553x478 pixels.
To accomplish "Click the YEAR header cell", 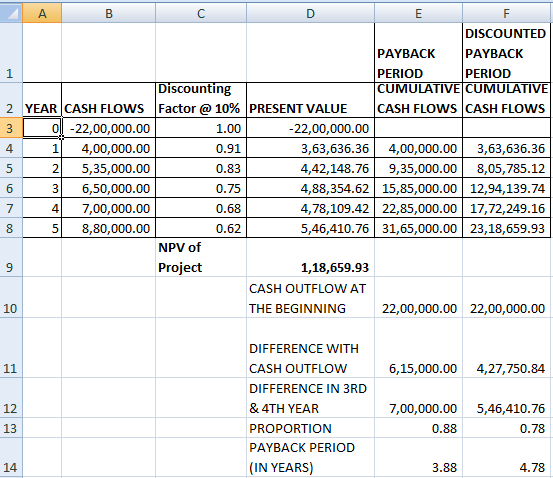I will click(x=42, y=100).
